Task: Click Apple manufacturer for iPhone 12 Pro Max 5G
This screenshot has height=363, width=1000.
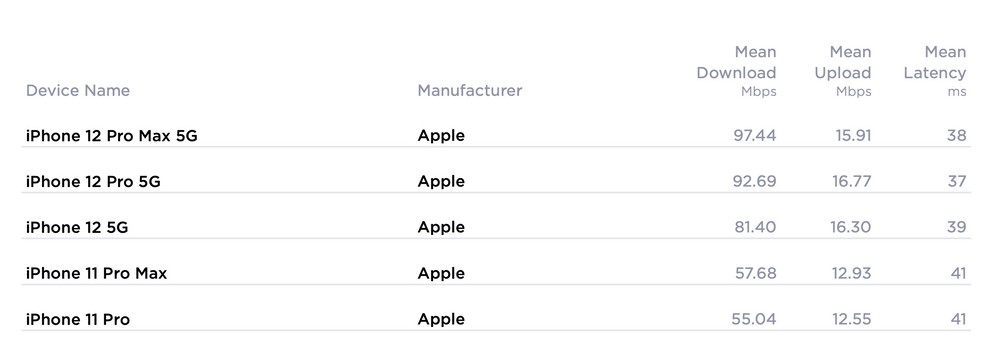Action: tap(441, 136)
